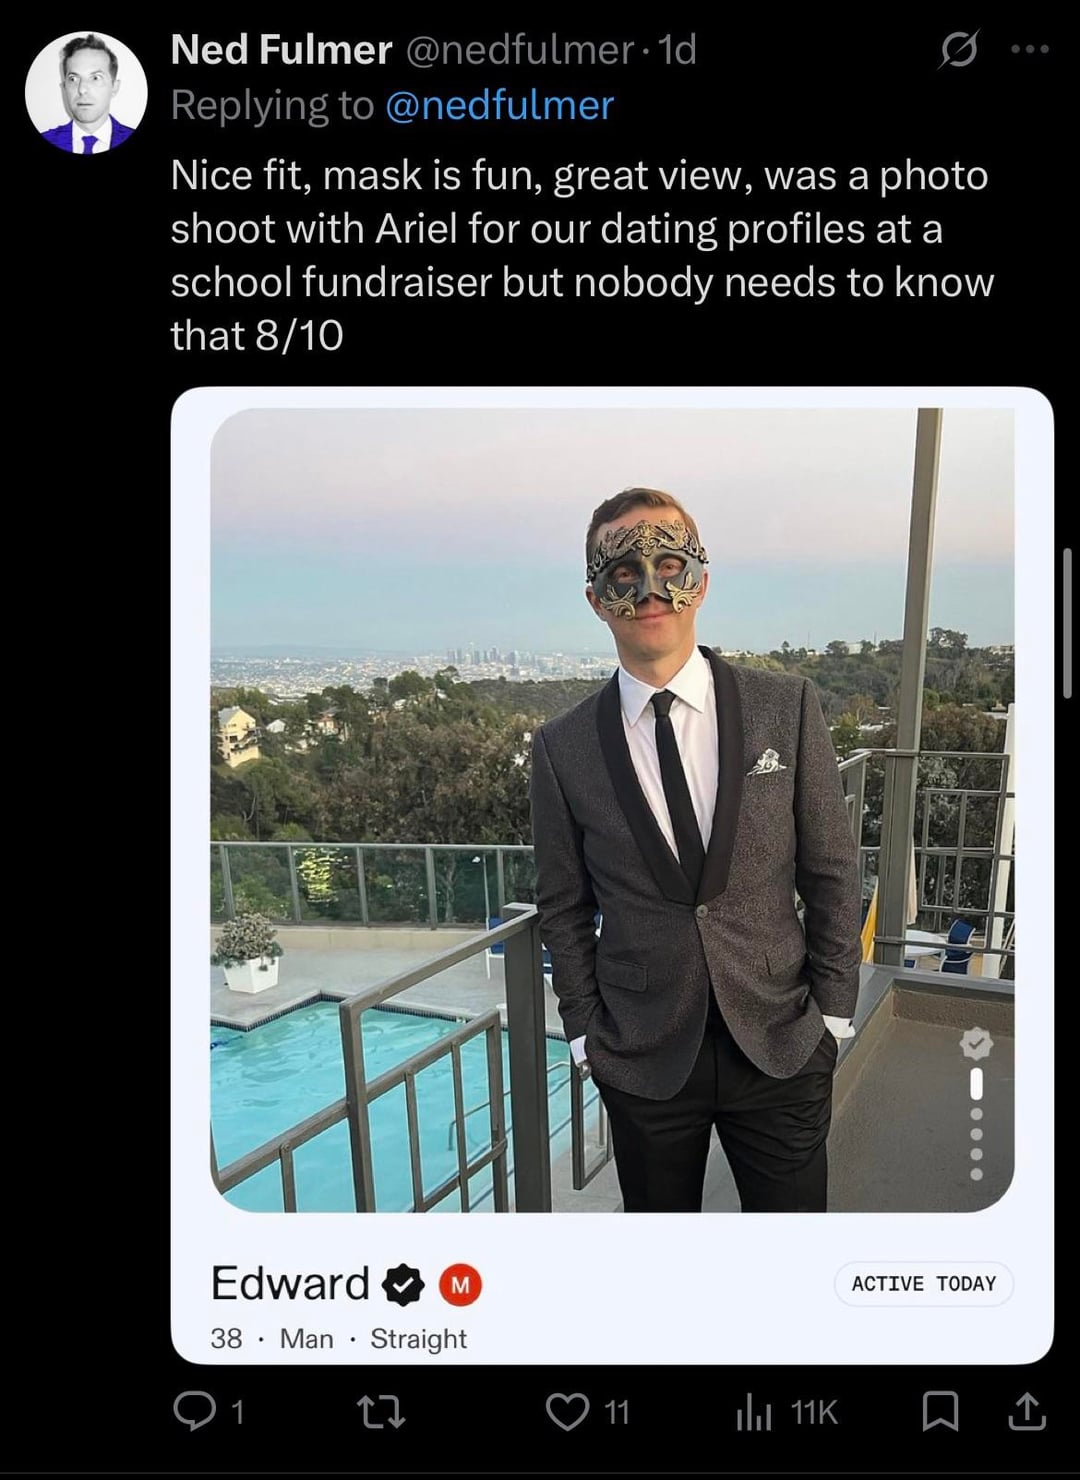Click the tweet text starting with Nice fit

[x=580, y=255]
